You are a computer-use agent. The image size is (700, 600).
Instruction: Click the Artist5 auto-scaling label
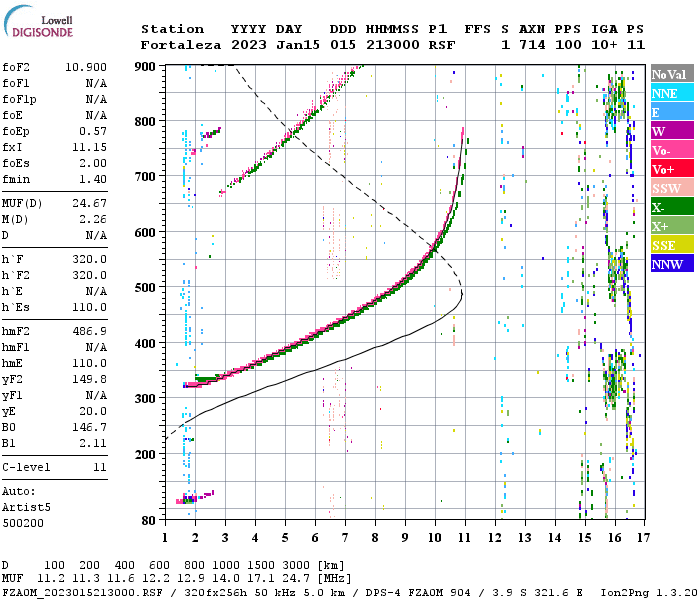click(x=26, y=508)
